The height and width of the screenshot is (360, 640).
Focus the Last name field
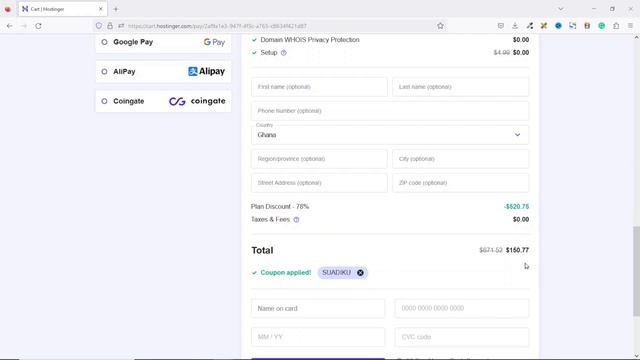460,87
